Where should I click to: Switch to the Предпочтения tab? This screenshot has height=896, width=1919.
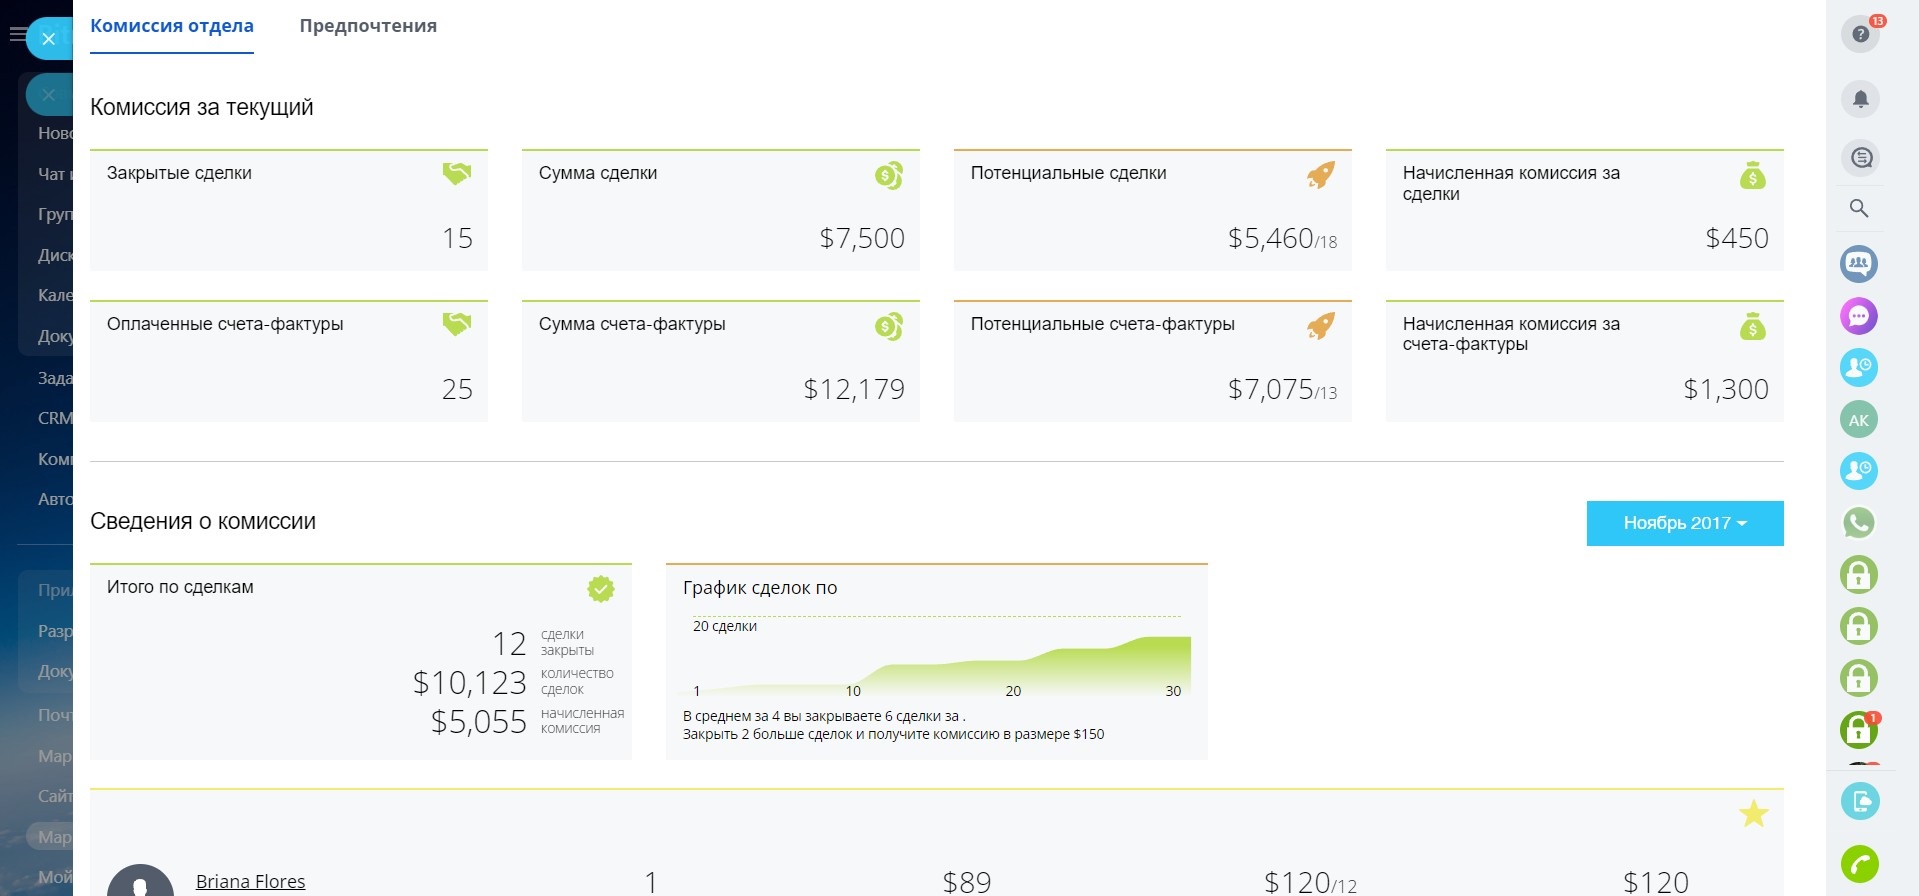click(x=368, y=26)
